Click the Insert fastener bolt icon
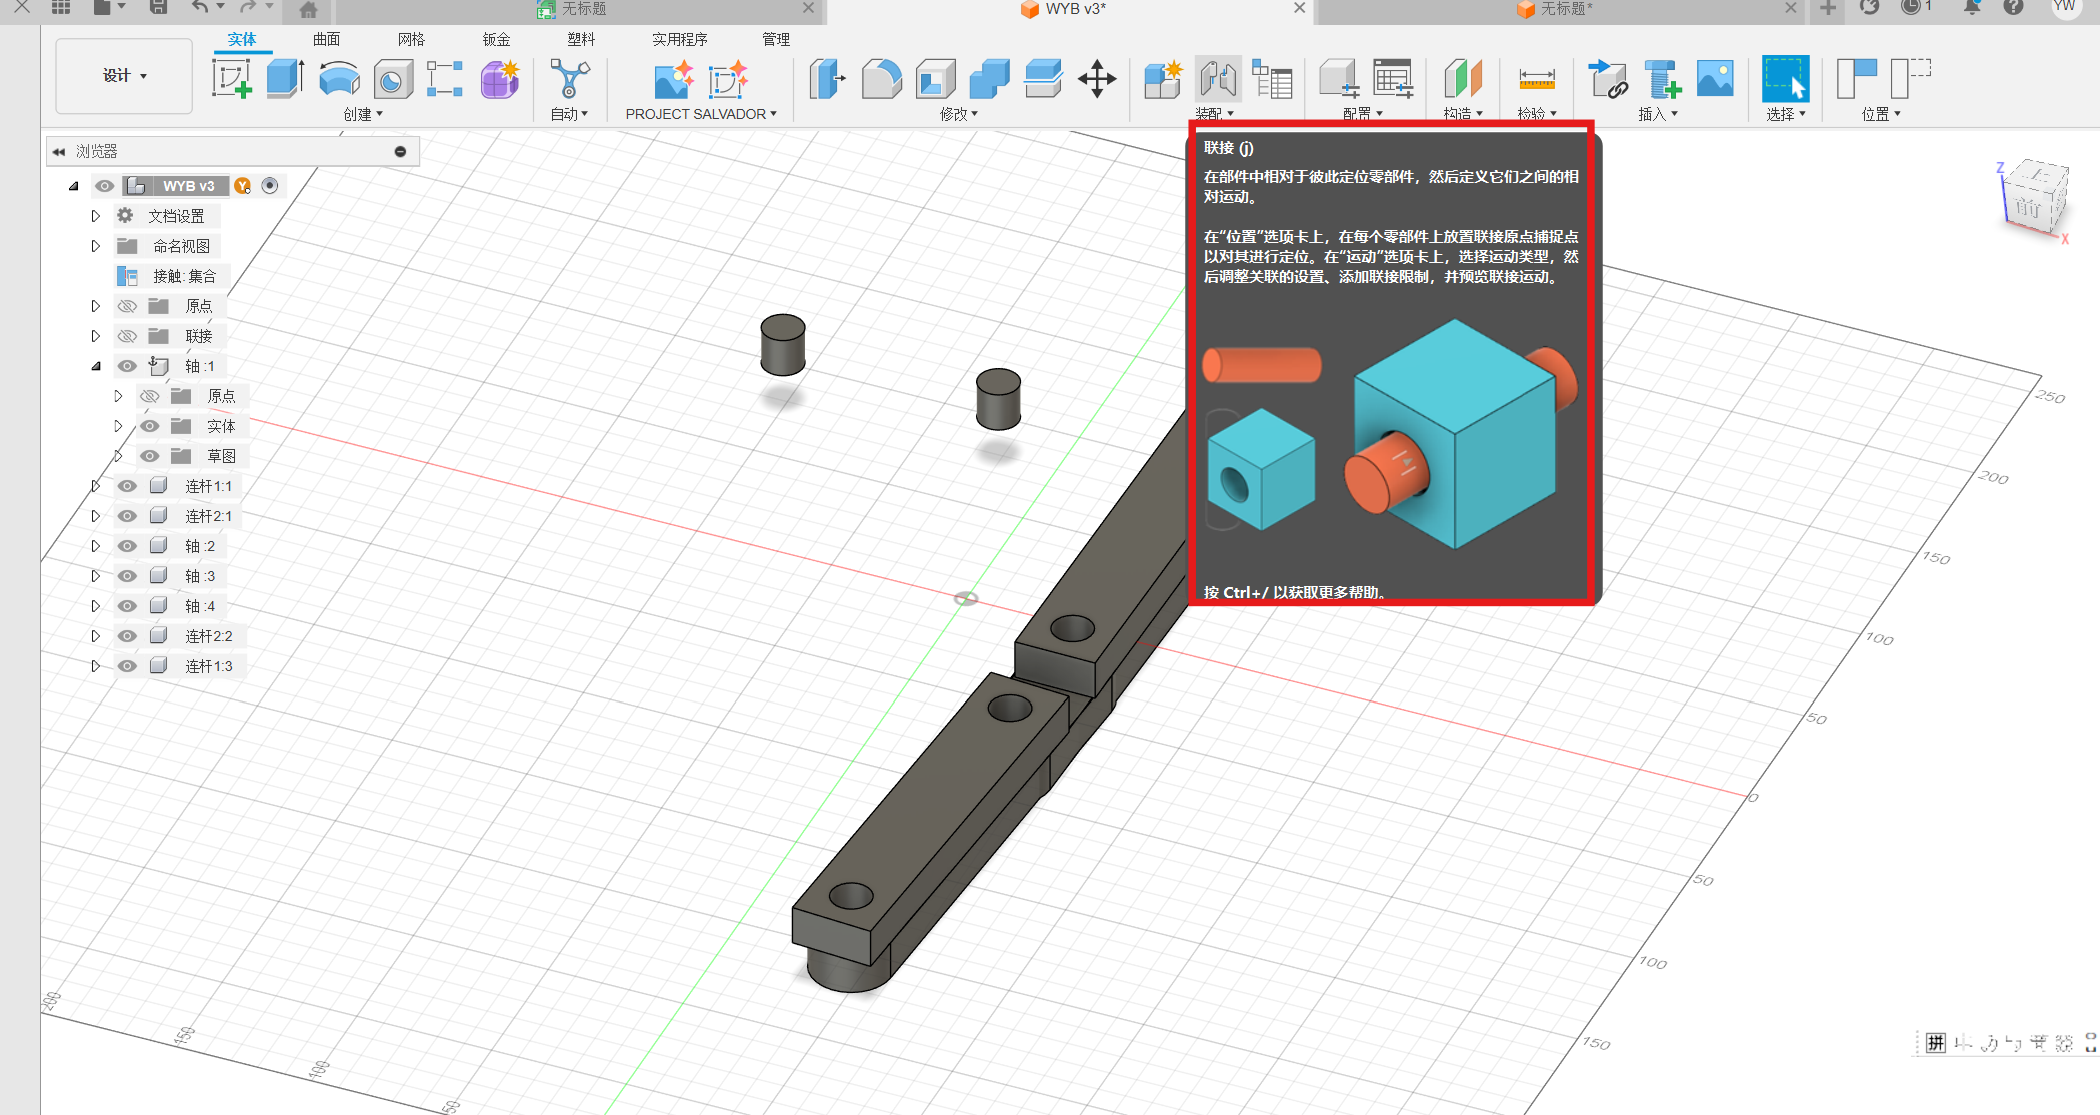This screenshot has width=2100, height=1115. tap(1662, 79)
